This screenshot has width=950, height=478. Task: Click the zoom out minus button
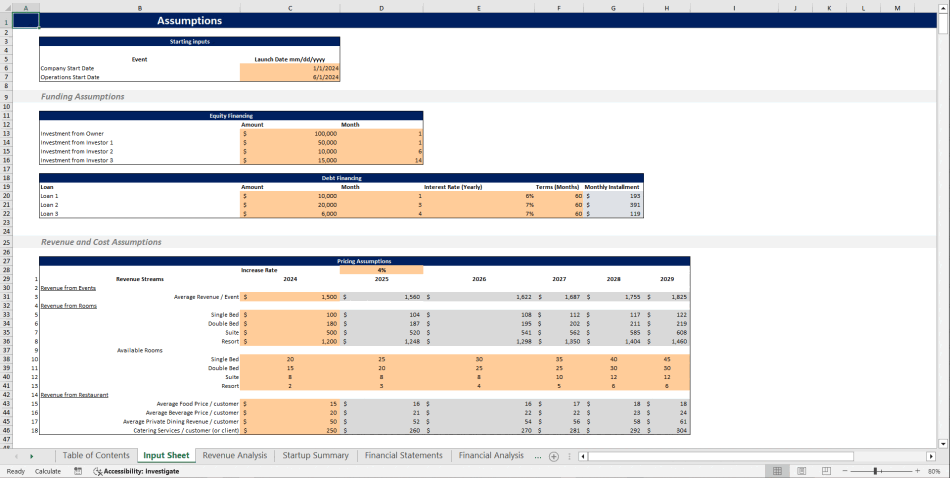[x=843, y=471]
